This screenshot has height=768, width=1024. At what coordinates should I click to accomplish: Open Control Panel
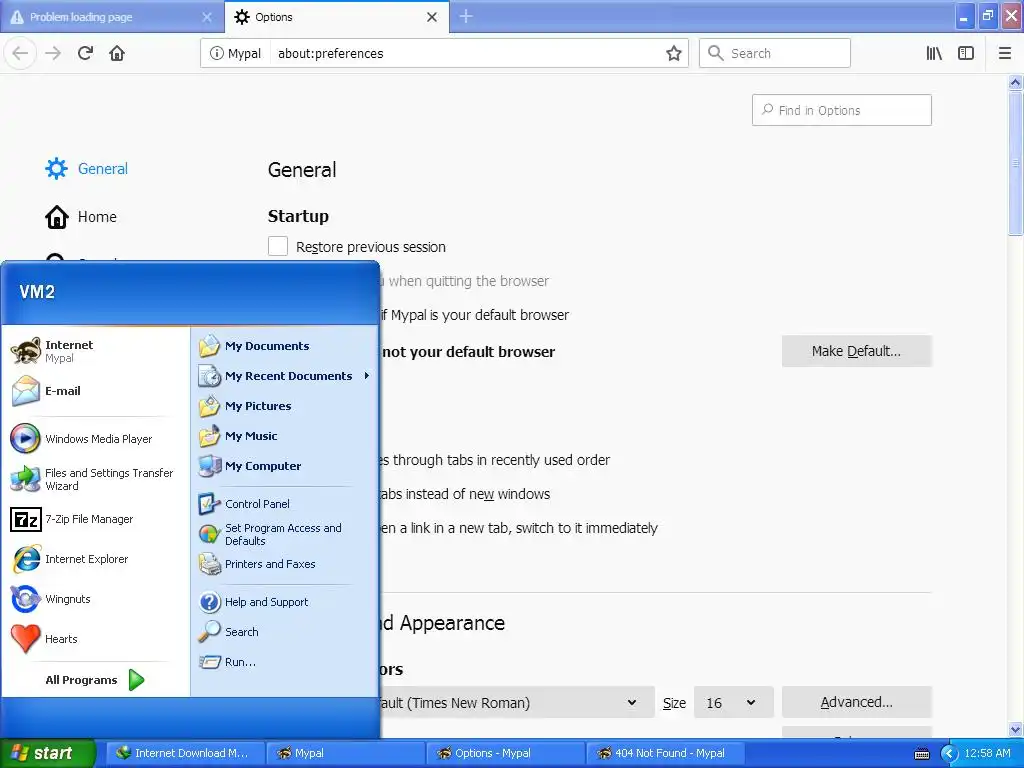pos(285,504)
